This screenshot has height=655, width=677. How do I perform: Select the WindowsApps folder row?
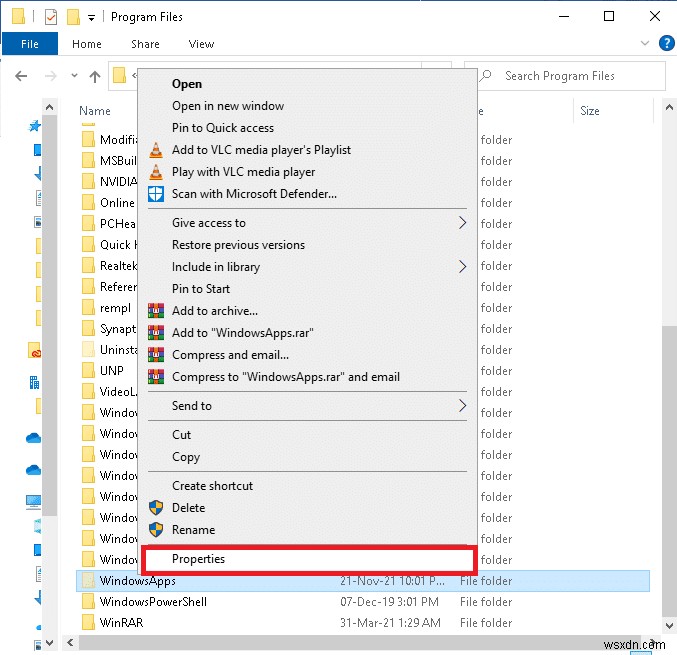[x=363, y=581]
